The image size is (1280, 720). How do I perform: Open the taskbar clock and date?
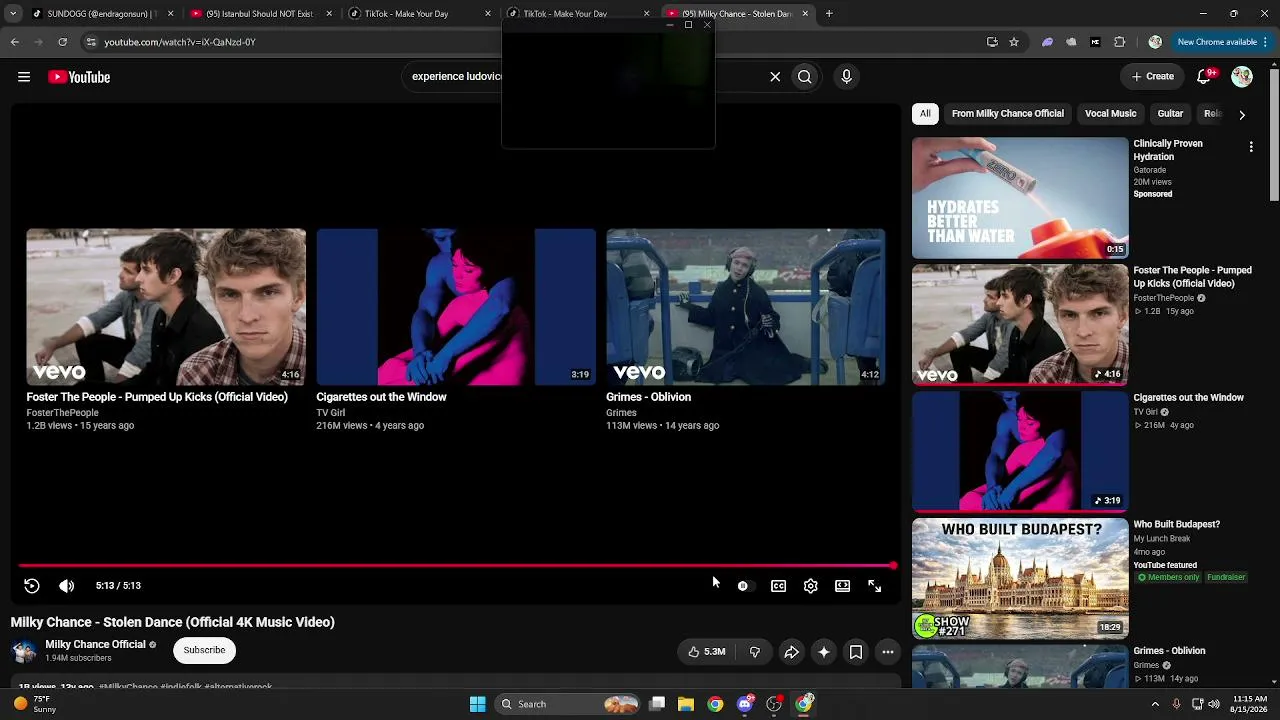click(x=1250, y=704)
